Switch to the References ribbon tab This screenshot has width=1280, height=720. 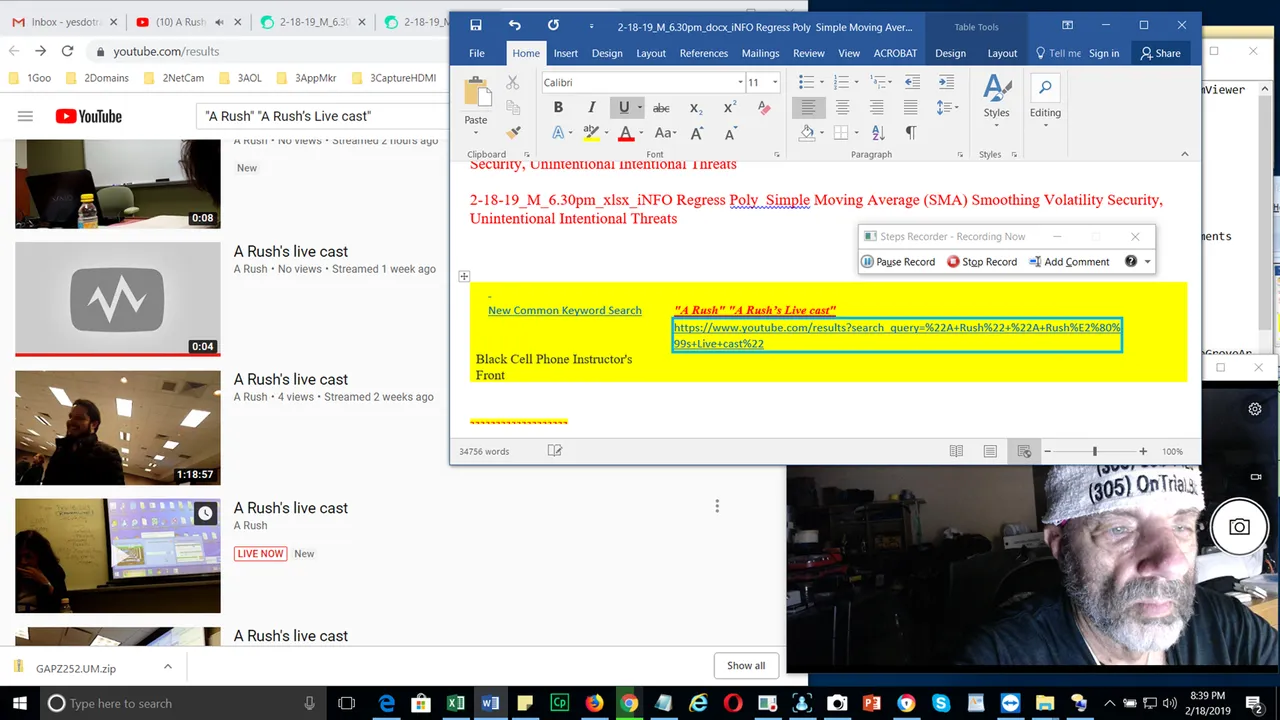click(x=704, y=53)
